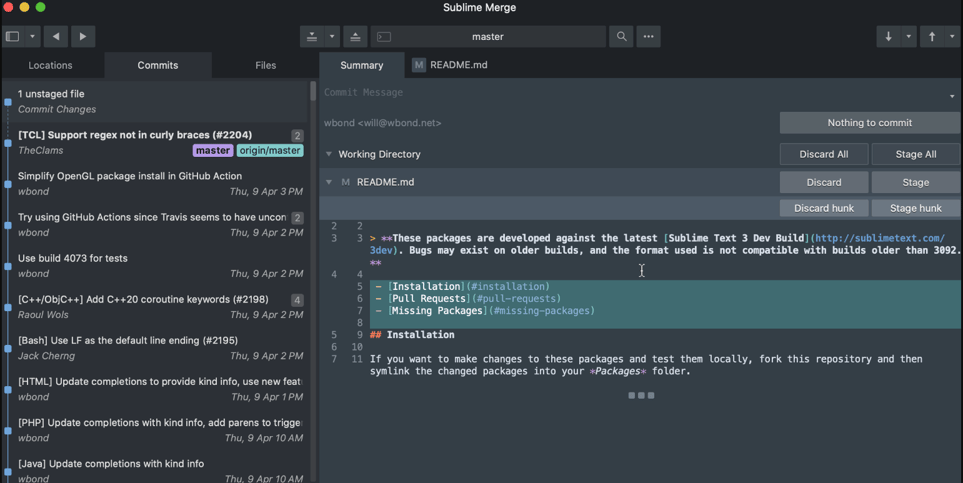Open the more options ellipsis menu
Viewport: 963px width, 483px height.
649,36
